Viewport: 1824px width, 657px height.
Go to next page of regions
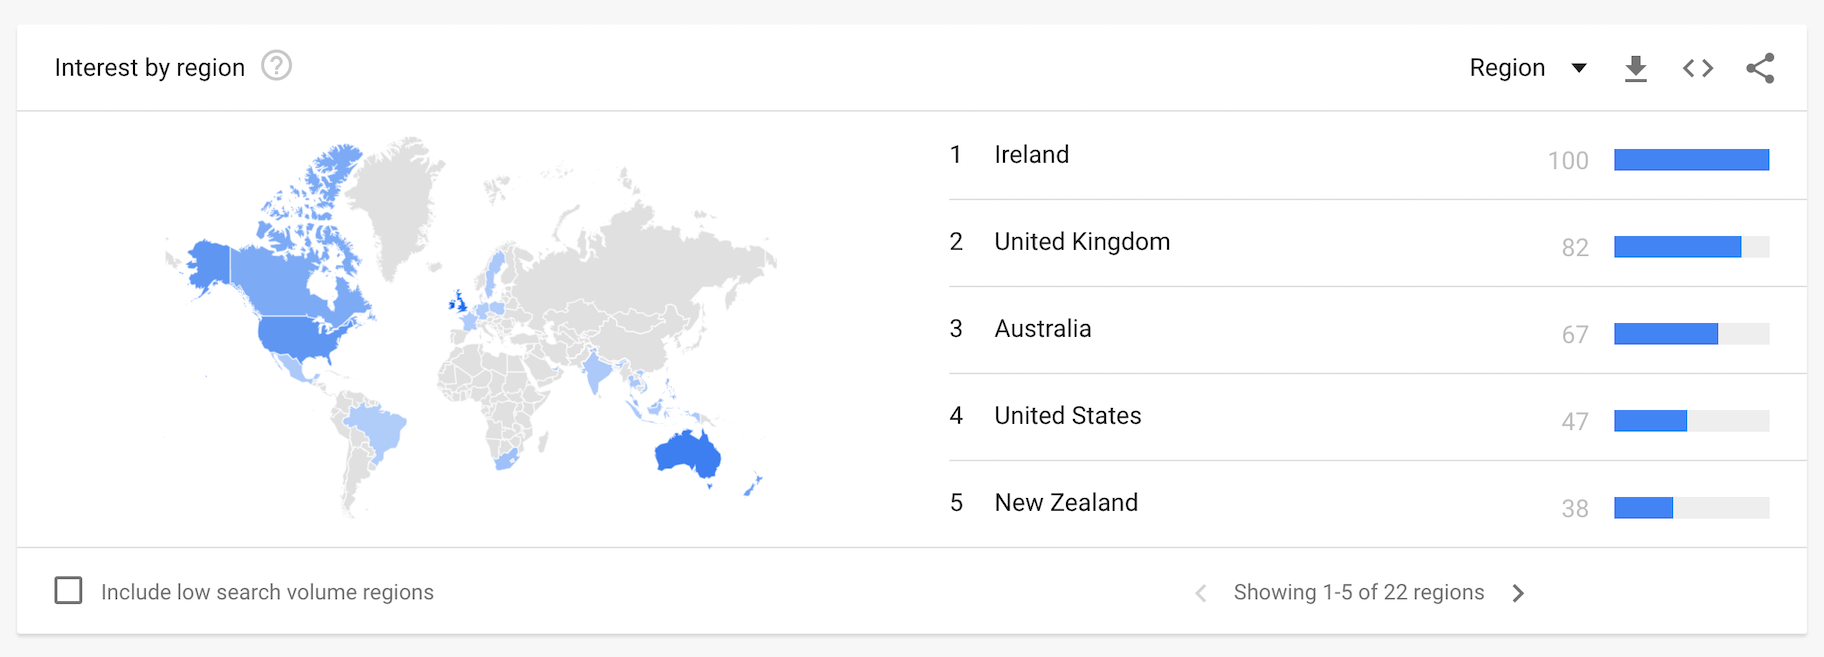pyautogui.click(x=1518, y=593)
